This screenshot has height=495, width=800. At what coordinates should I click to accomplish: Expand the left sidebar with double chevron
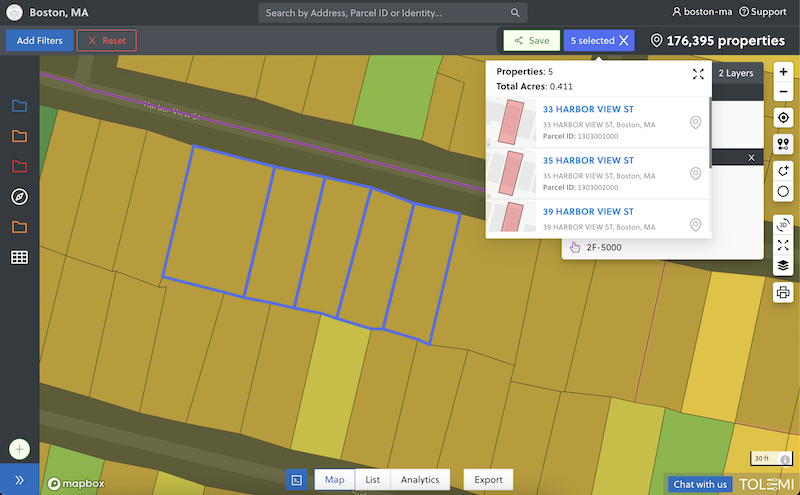coord(19,480)
